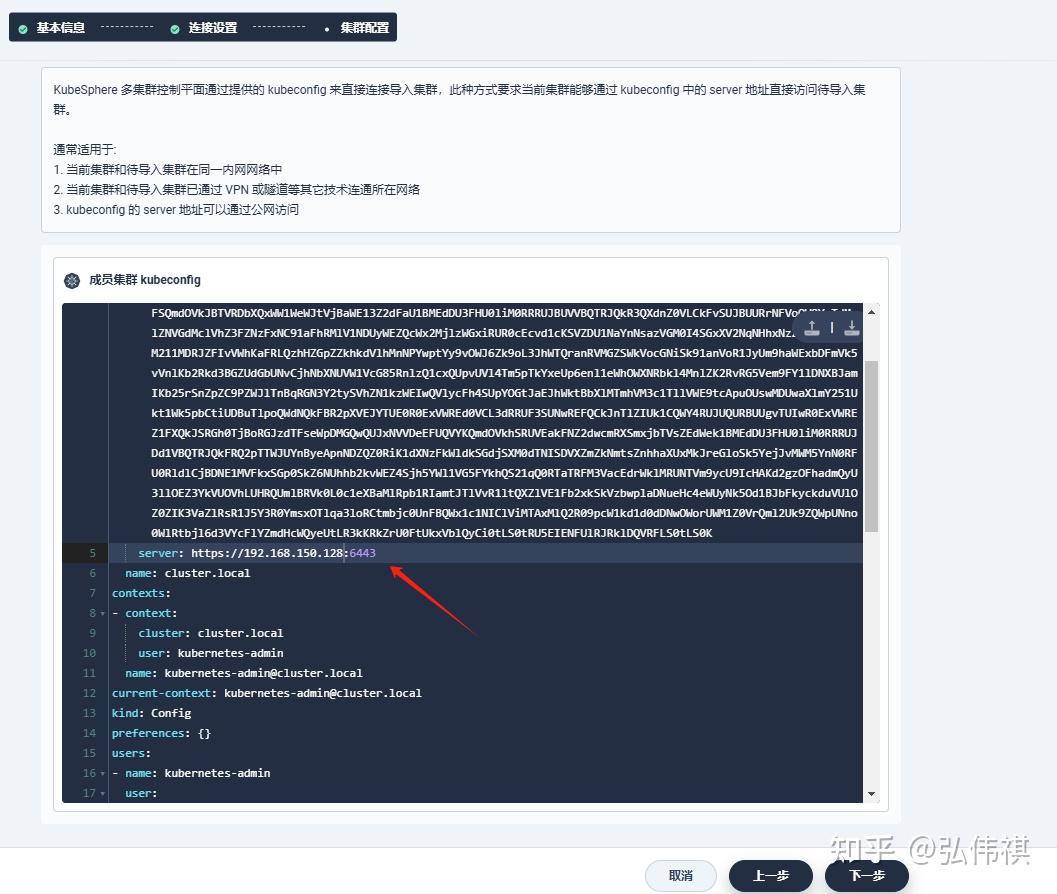Click 'user: kubernetes-admin' on line 10
This screenshot has width=1057, height=894.
pyautogui.click(x=210, y=653)
